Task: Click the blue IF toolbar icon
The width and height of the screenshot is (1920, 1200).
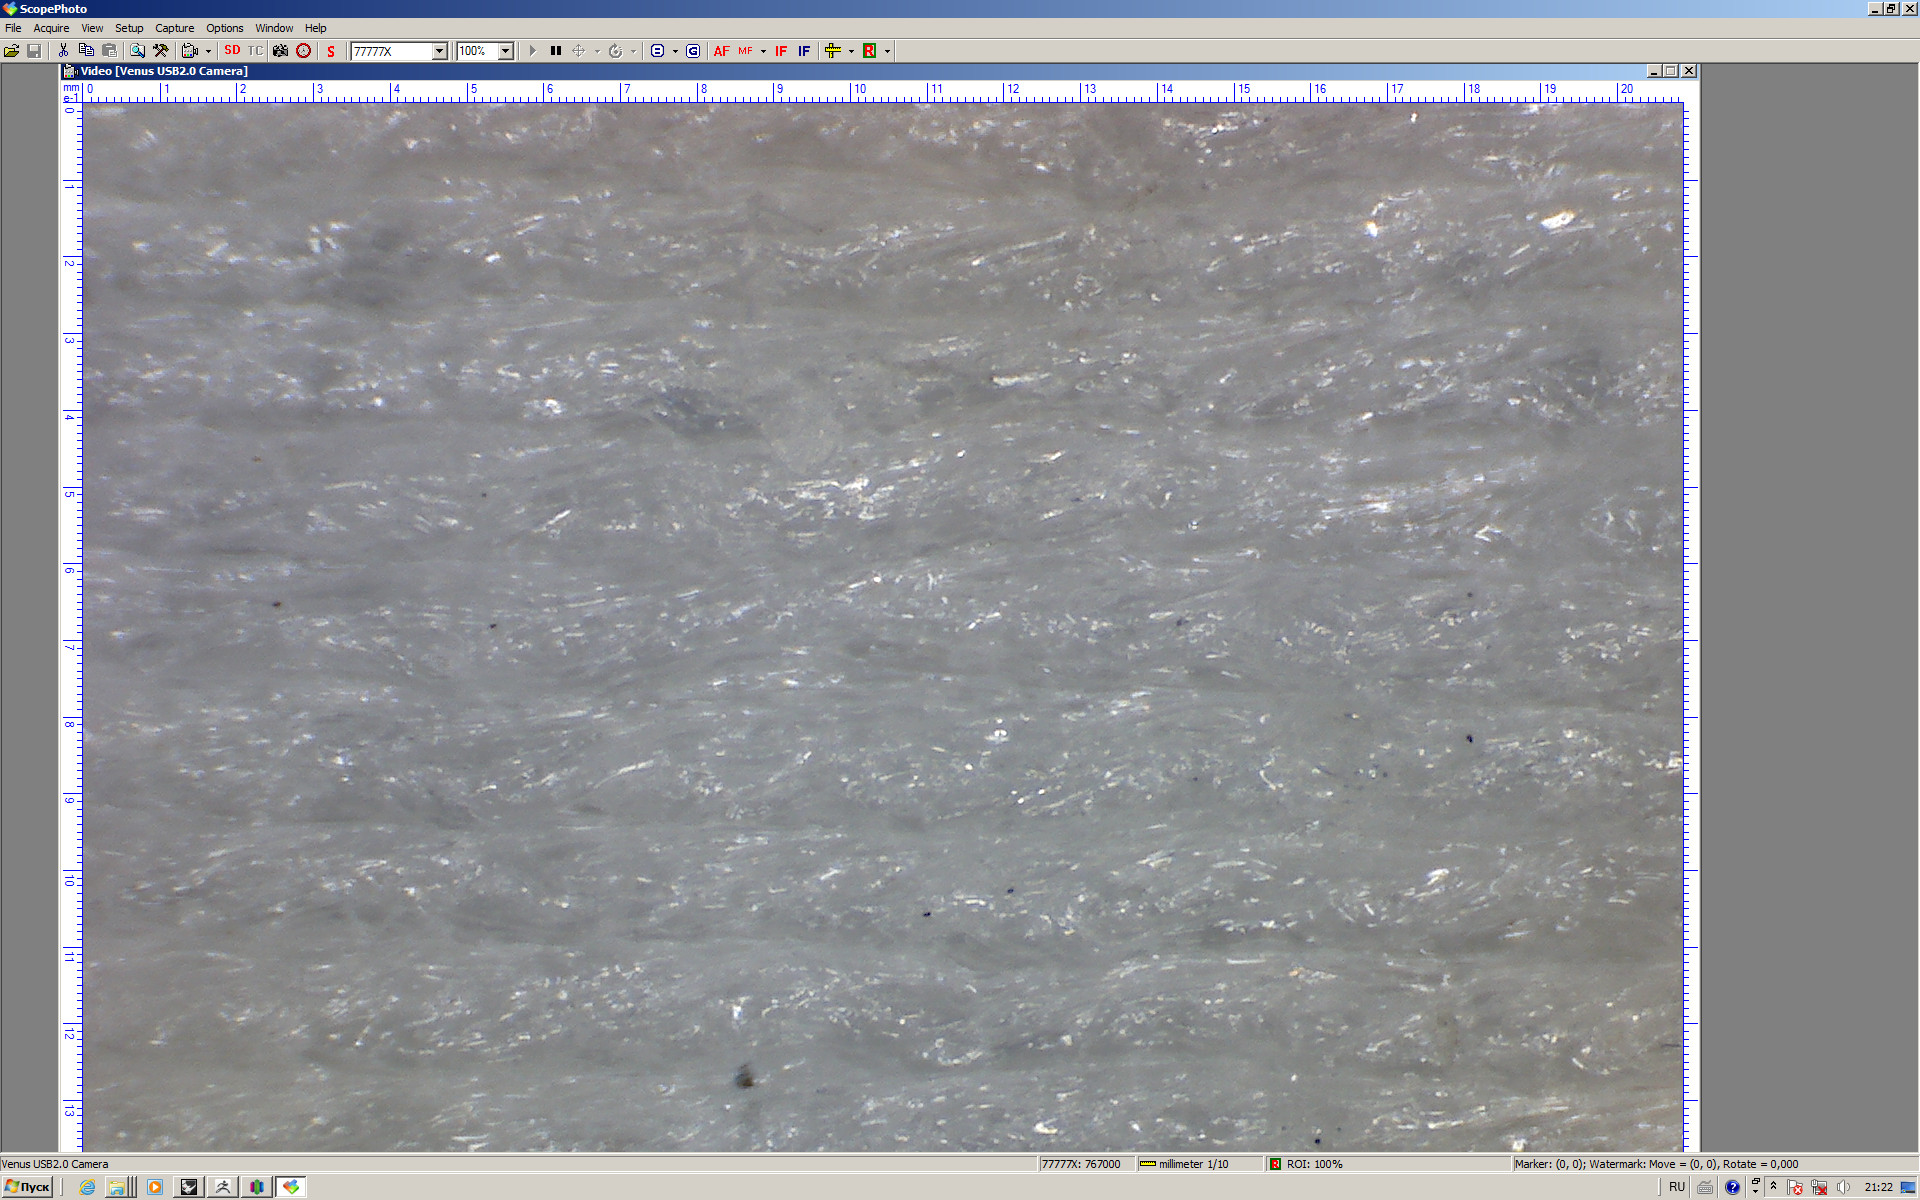Action: [804, 51]
